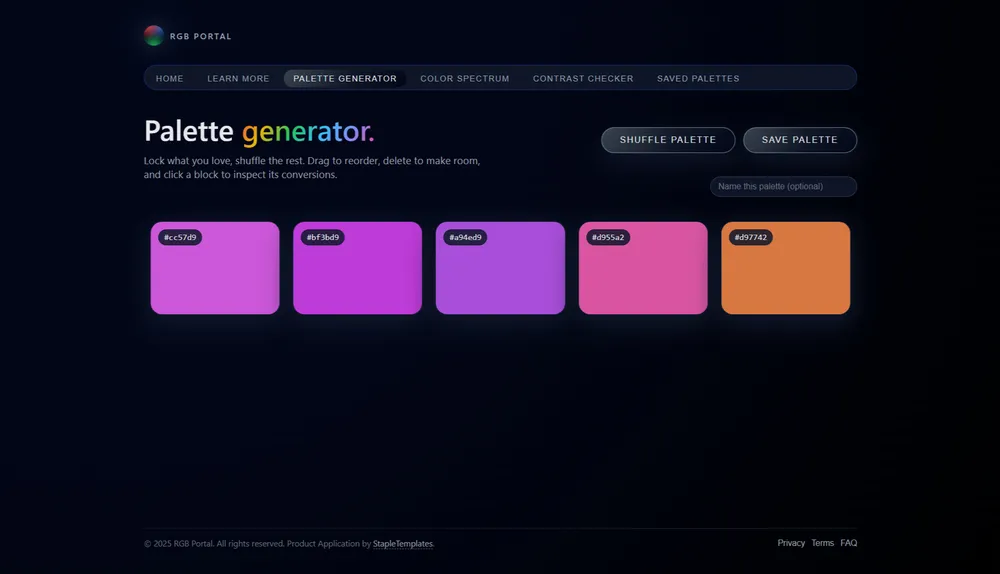
Task: Open the Color Spectrum page
Action: (x=465, y=78)
